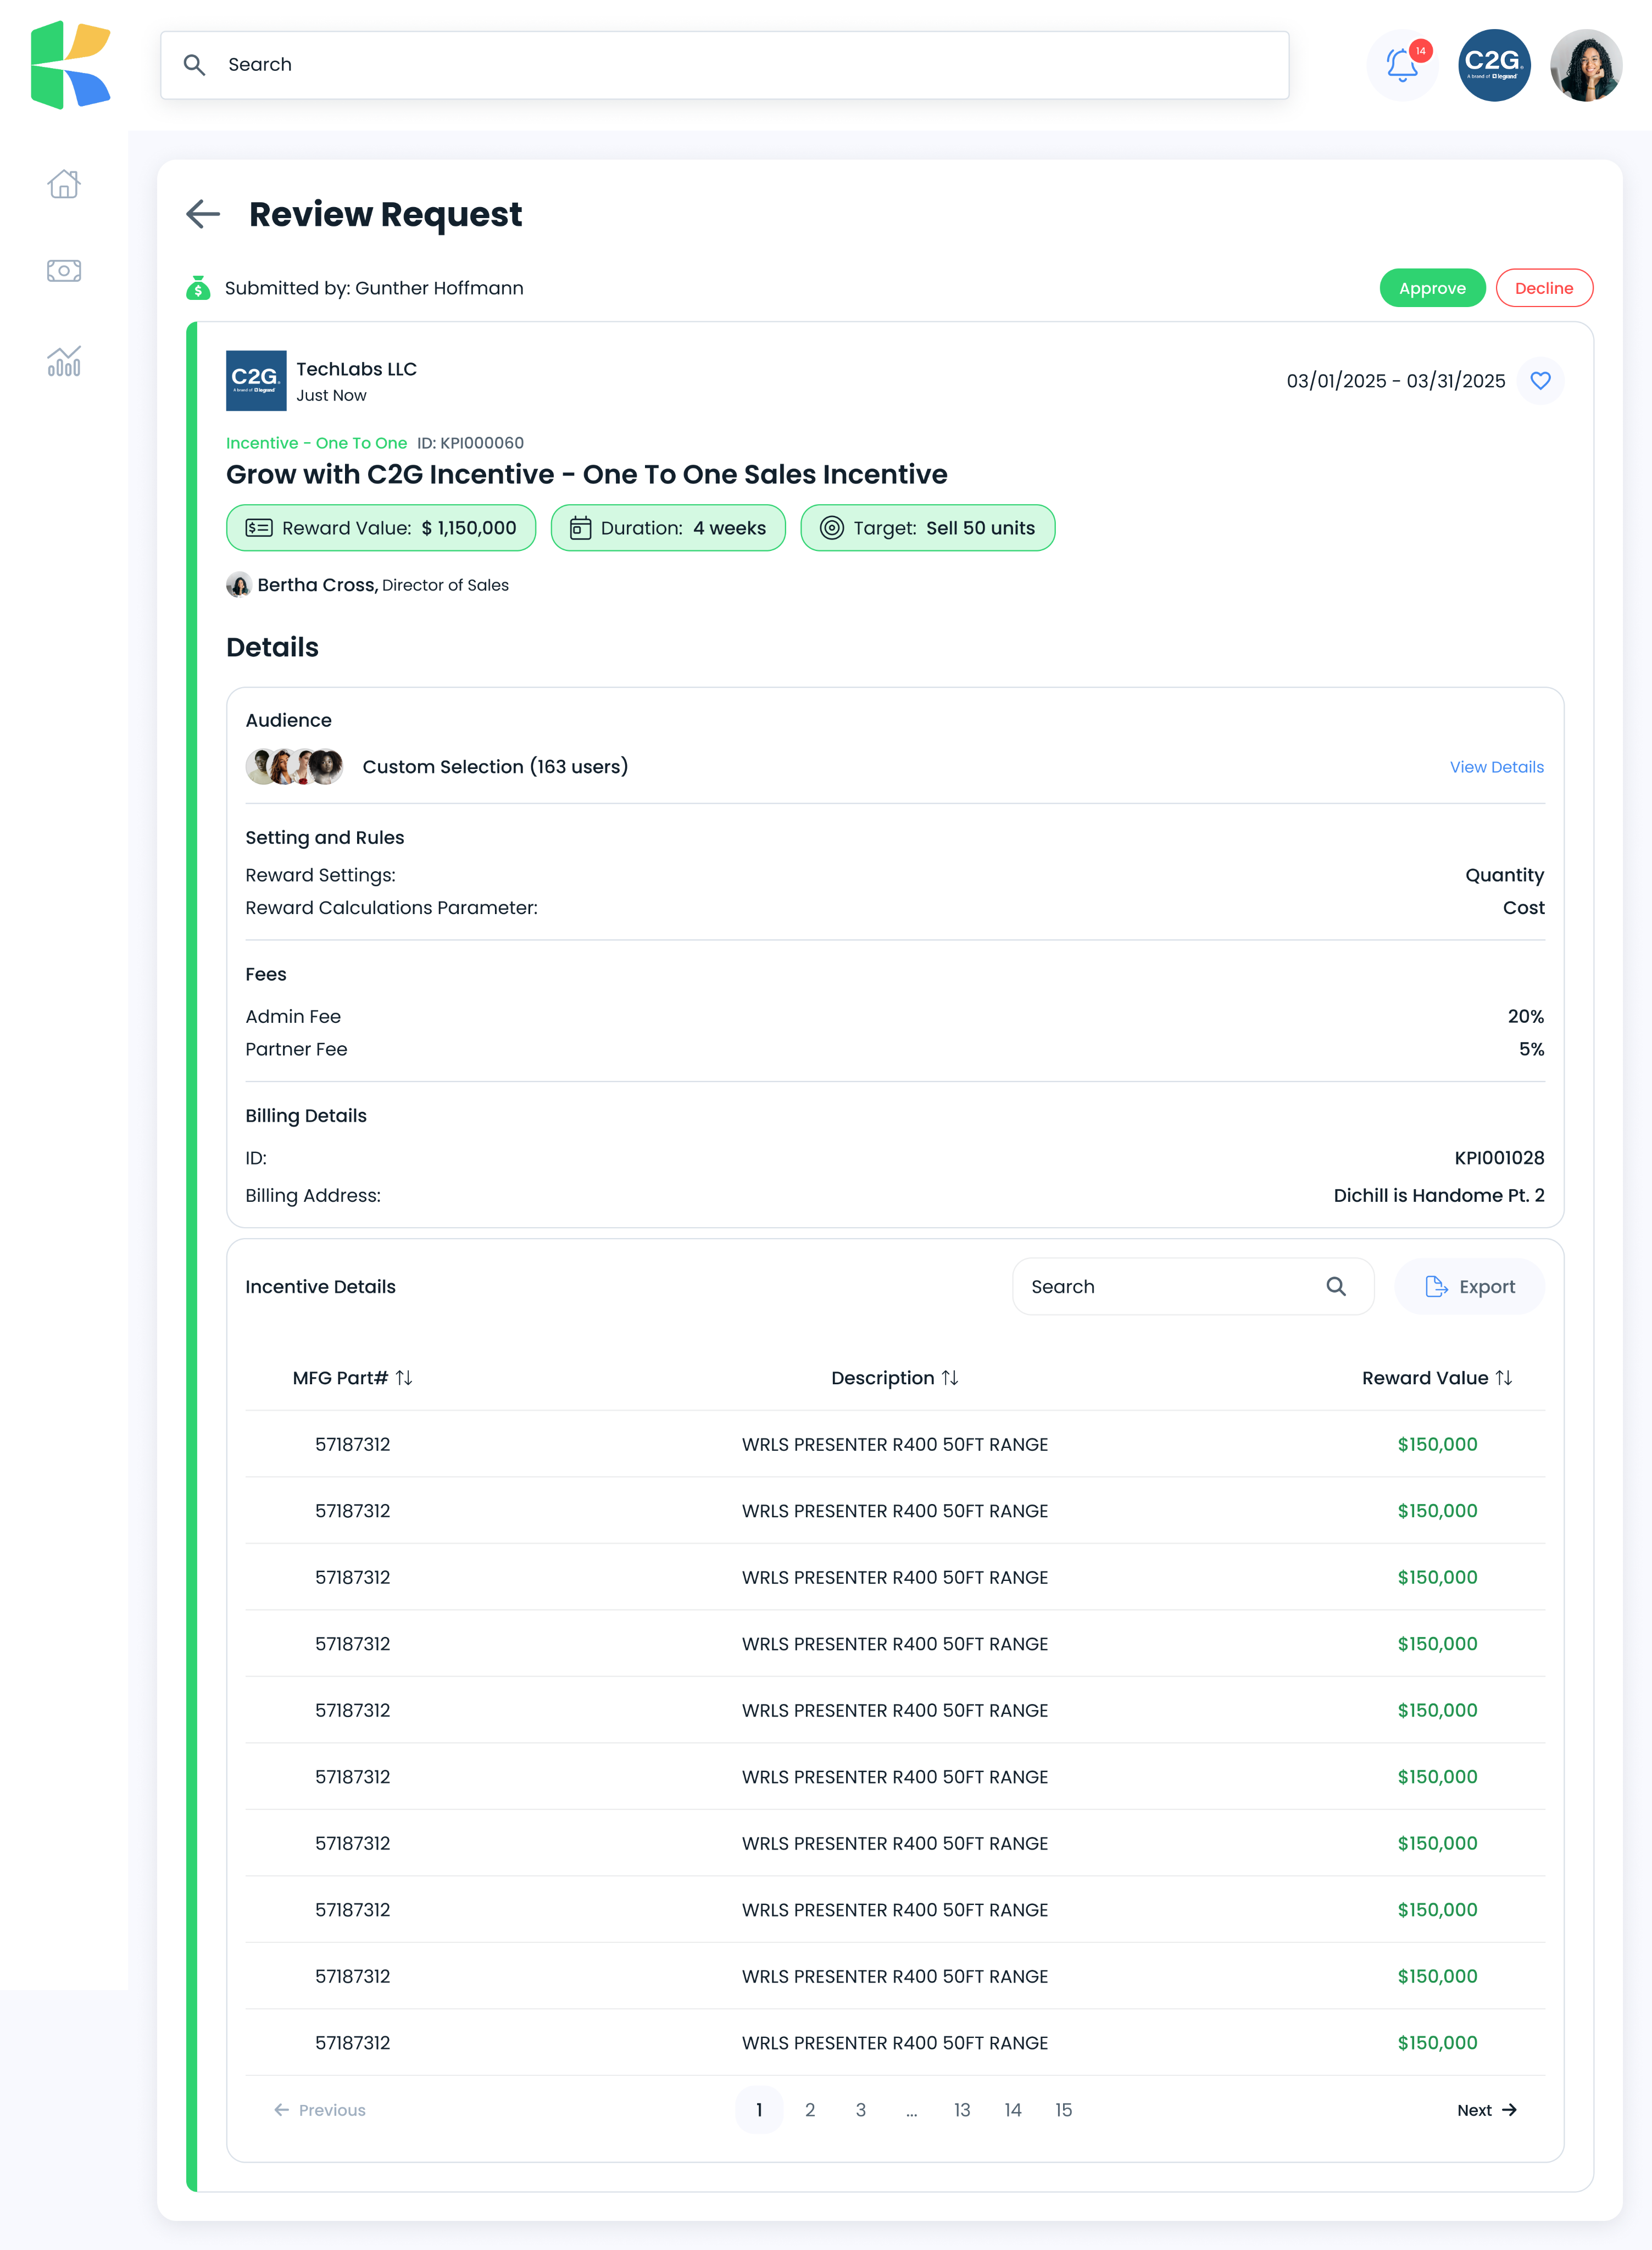Open the analytics chart sidebar icon
1652x2250 pixels.
coord(64,361)
